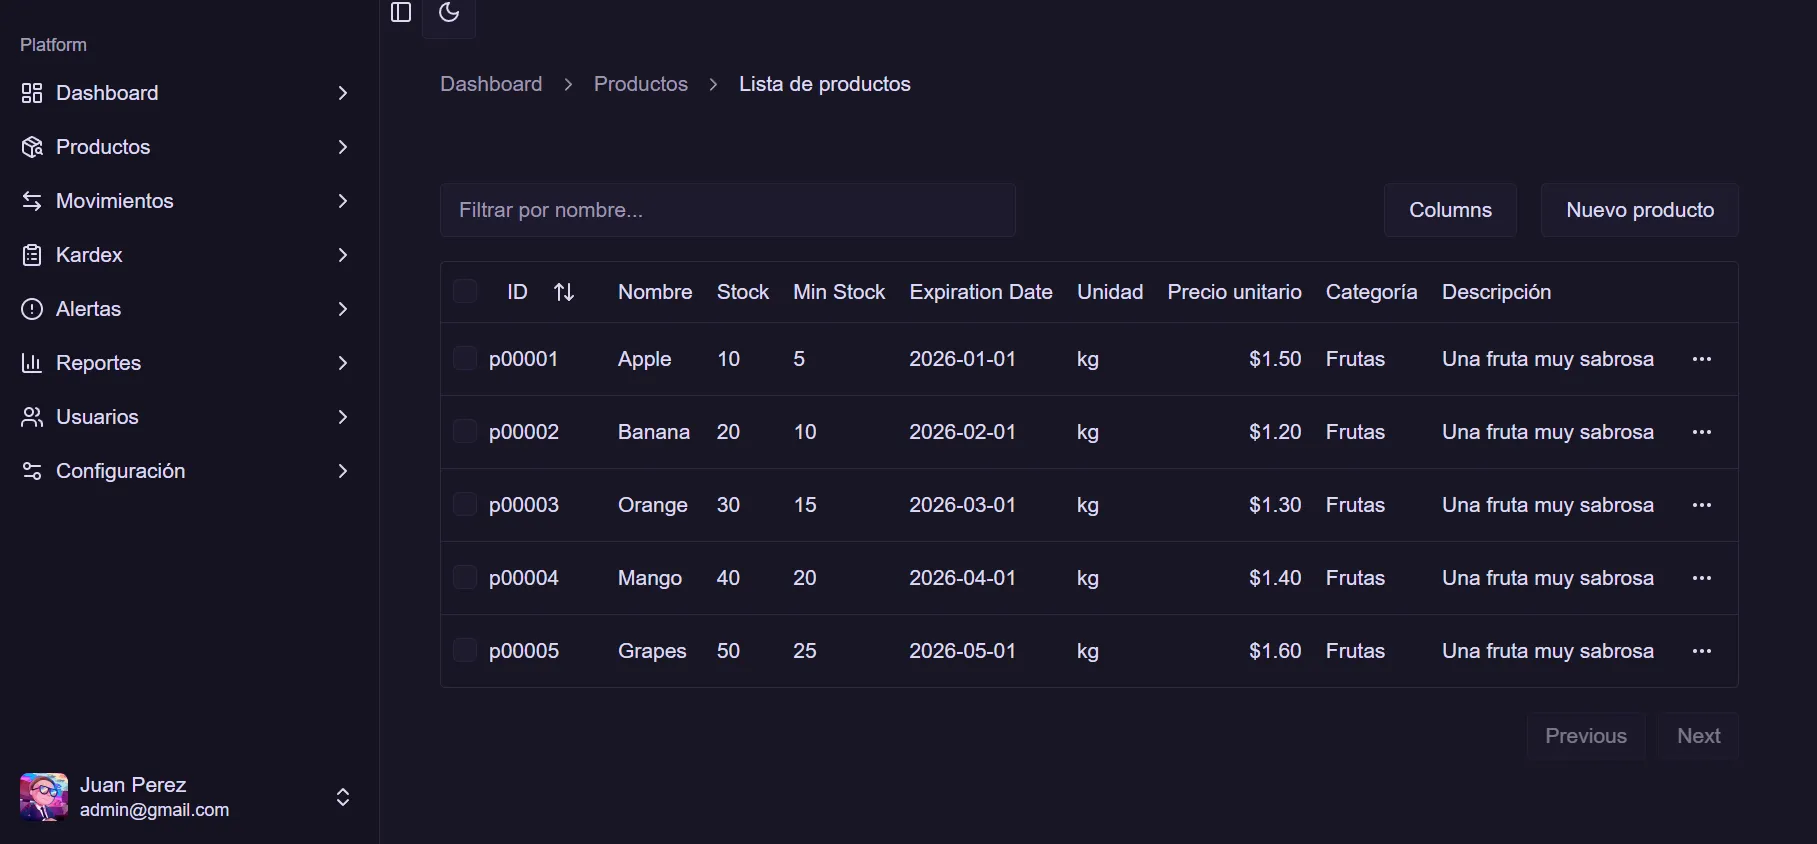Expand the Configuración section chevron
Image resolution: width=1817 pixels, height=844 pixels.
coord(343,471)
